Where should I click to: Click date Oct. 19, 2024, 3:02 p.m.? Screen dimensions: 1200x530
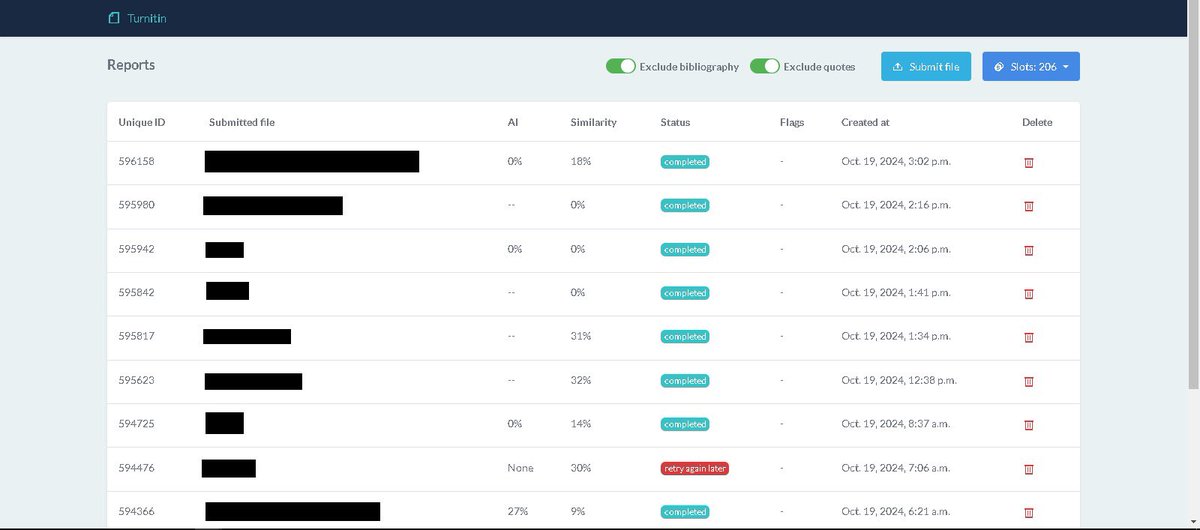tap(896, 161)
